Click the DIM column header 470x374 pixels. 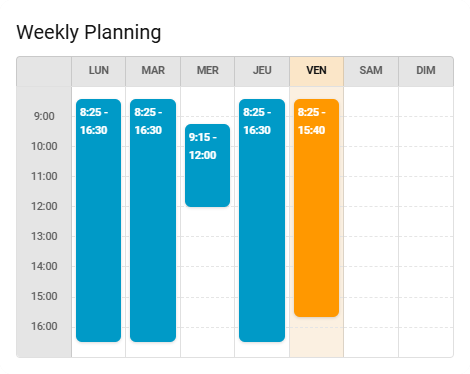426,71
